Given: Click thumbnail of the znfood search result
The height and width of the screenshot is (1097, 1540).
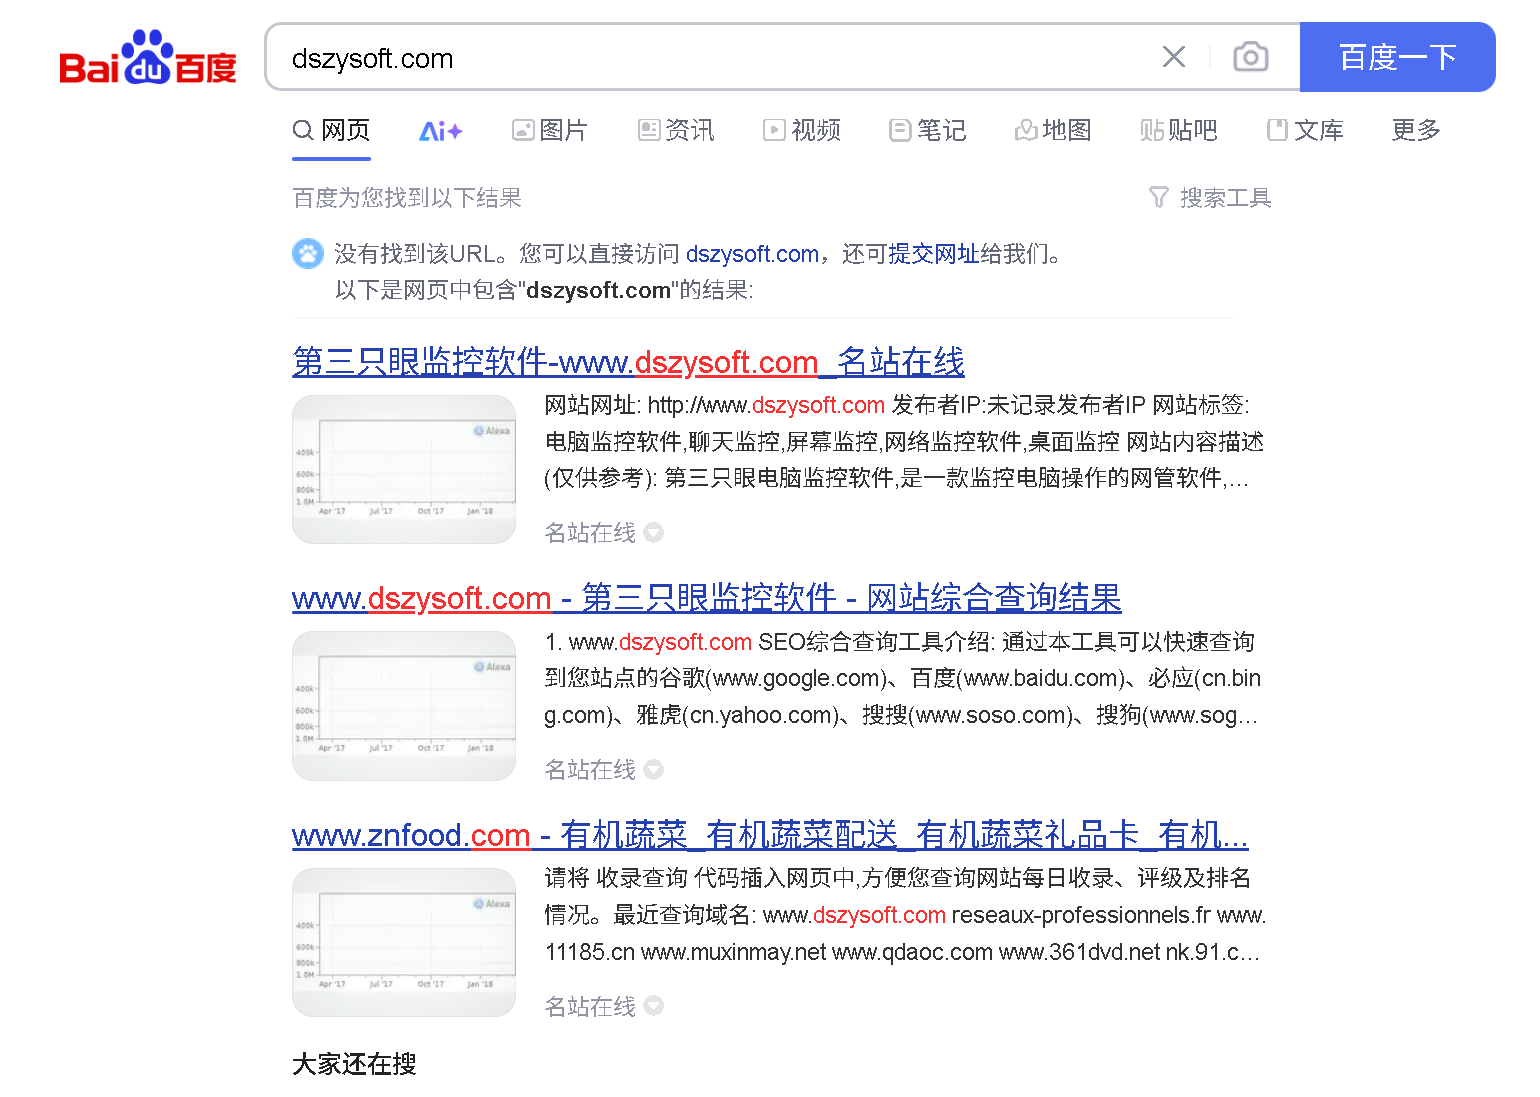Looking at the screenshot, I should click(404, 943).
